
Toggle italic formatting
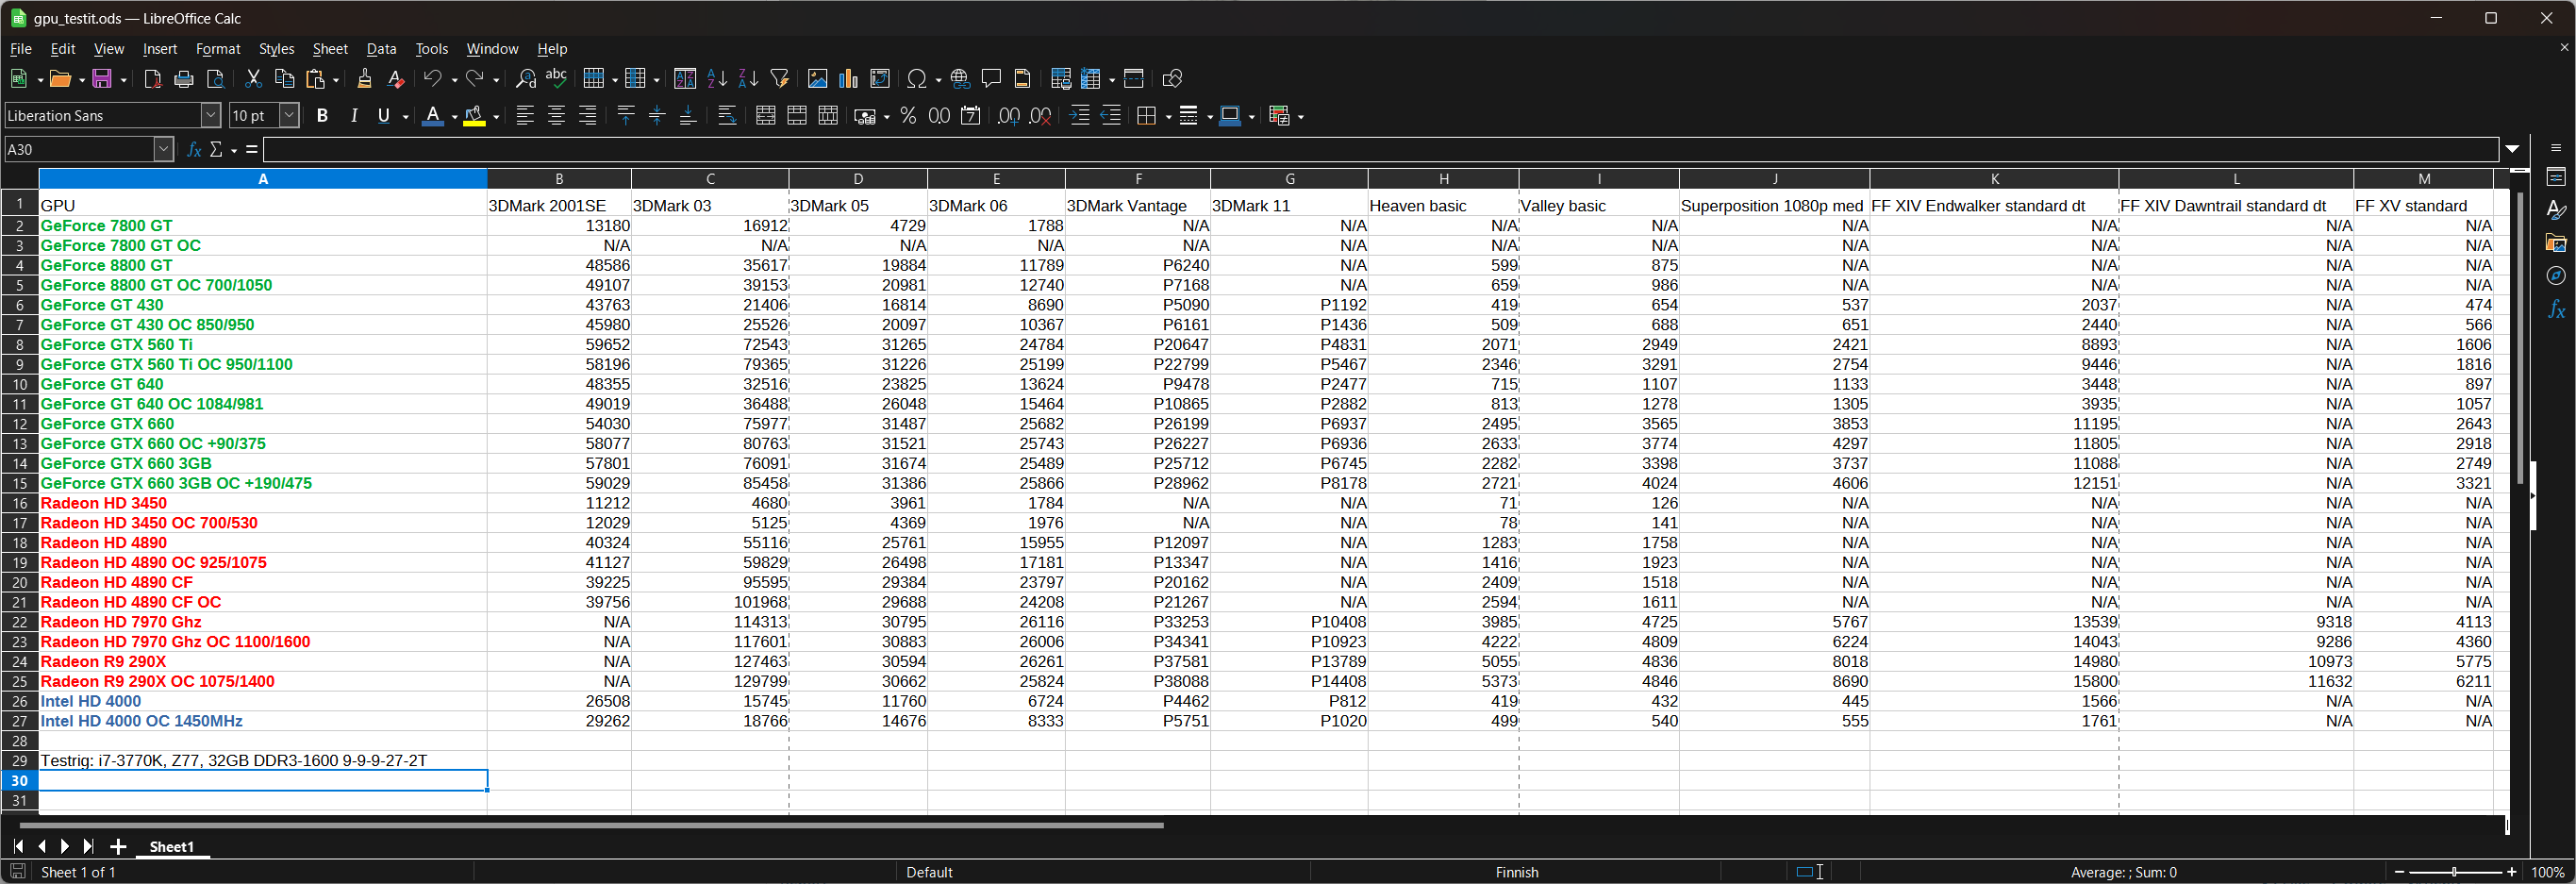tap(353, 116)
